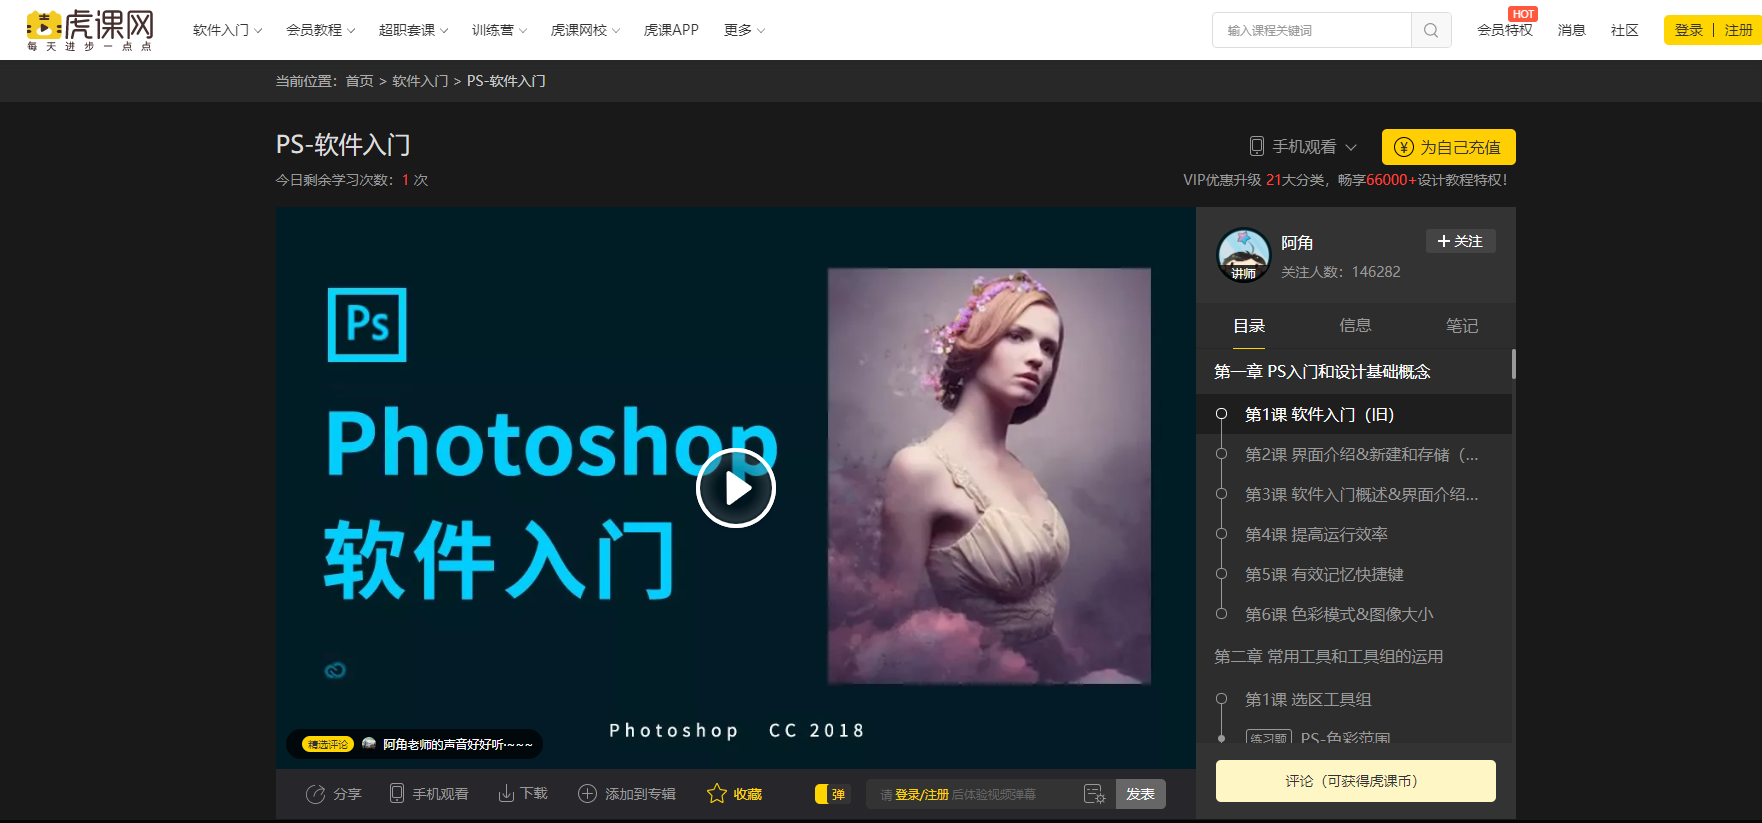Viewport: 1762px width, 823px height.
Task: Click the 评论（可获得虎课币）button
Action: coord(1355,781)
